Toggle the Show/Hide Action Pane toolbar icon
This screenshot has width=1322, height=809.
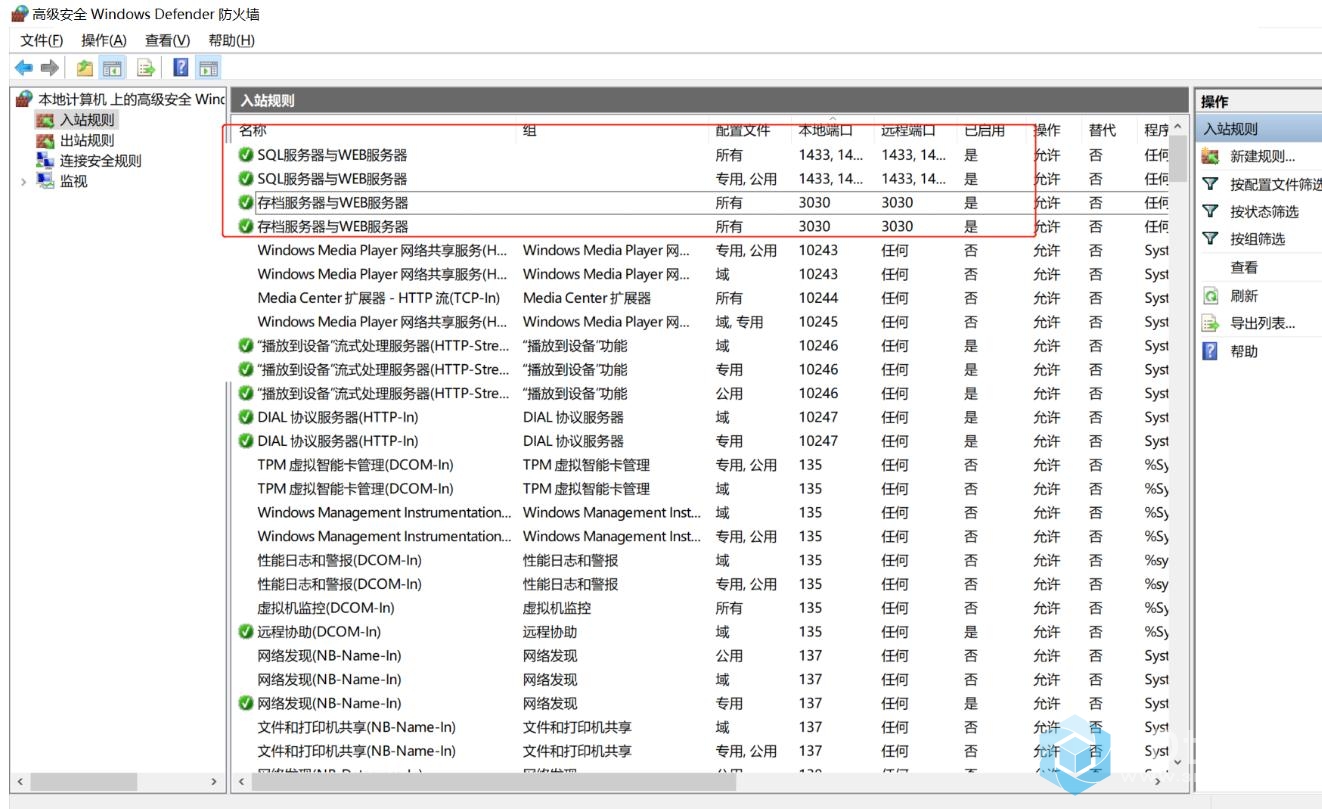tap(208, 68)
